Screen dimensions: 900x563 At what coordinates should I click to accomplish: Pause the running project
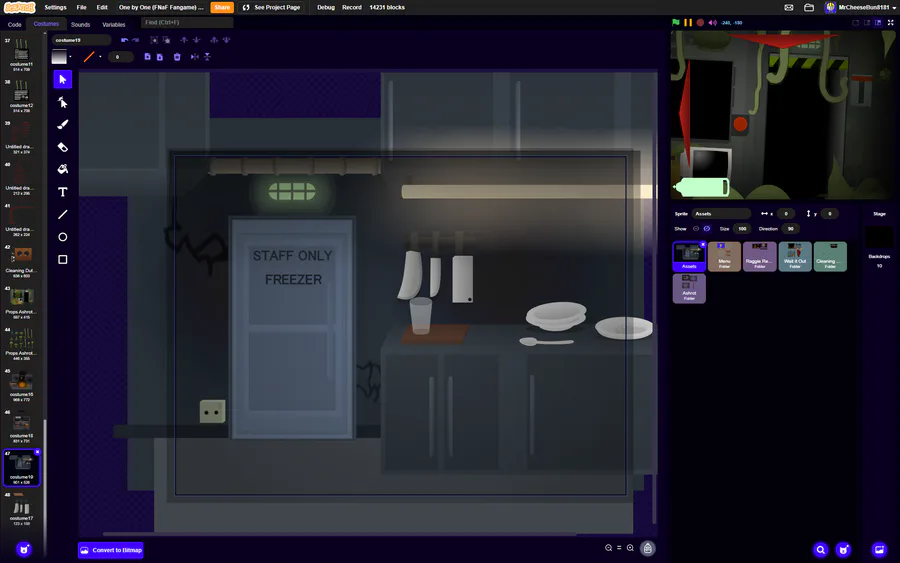tap(688, 22)
